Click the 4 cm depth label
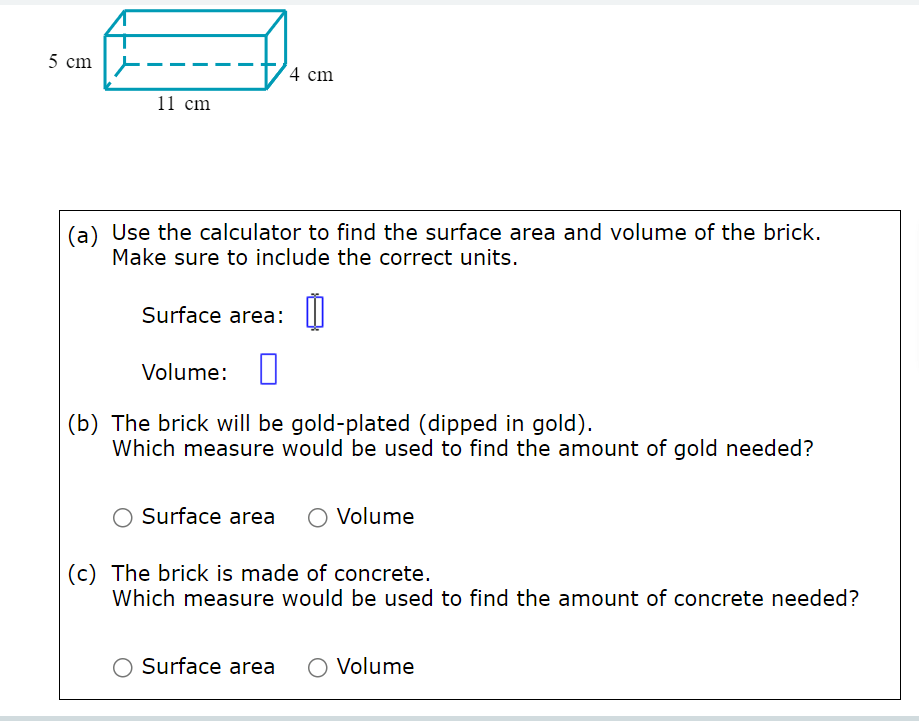 click(311, 74)
